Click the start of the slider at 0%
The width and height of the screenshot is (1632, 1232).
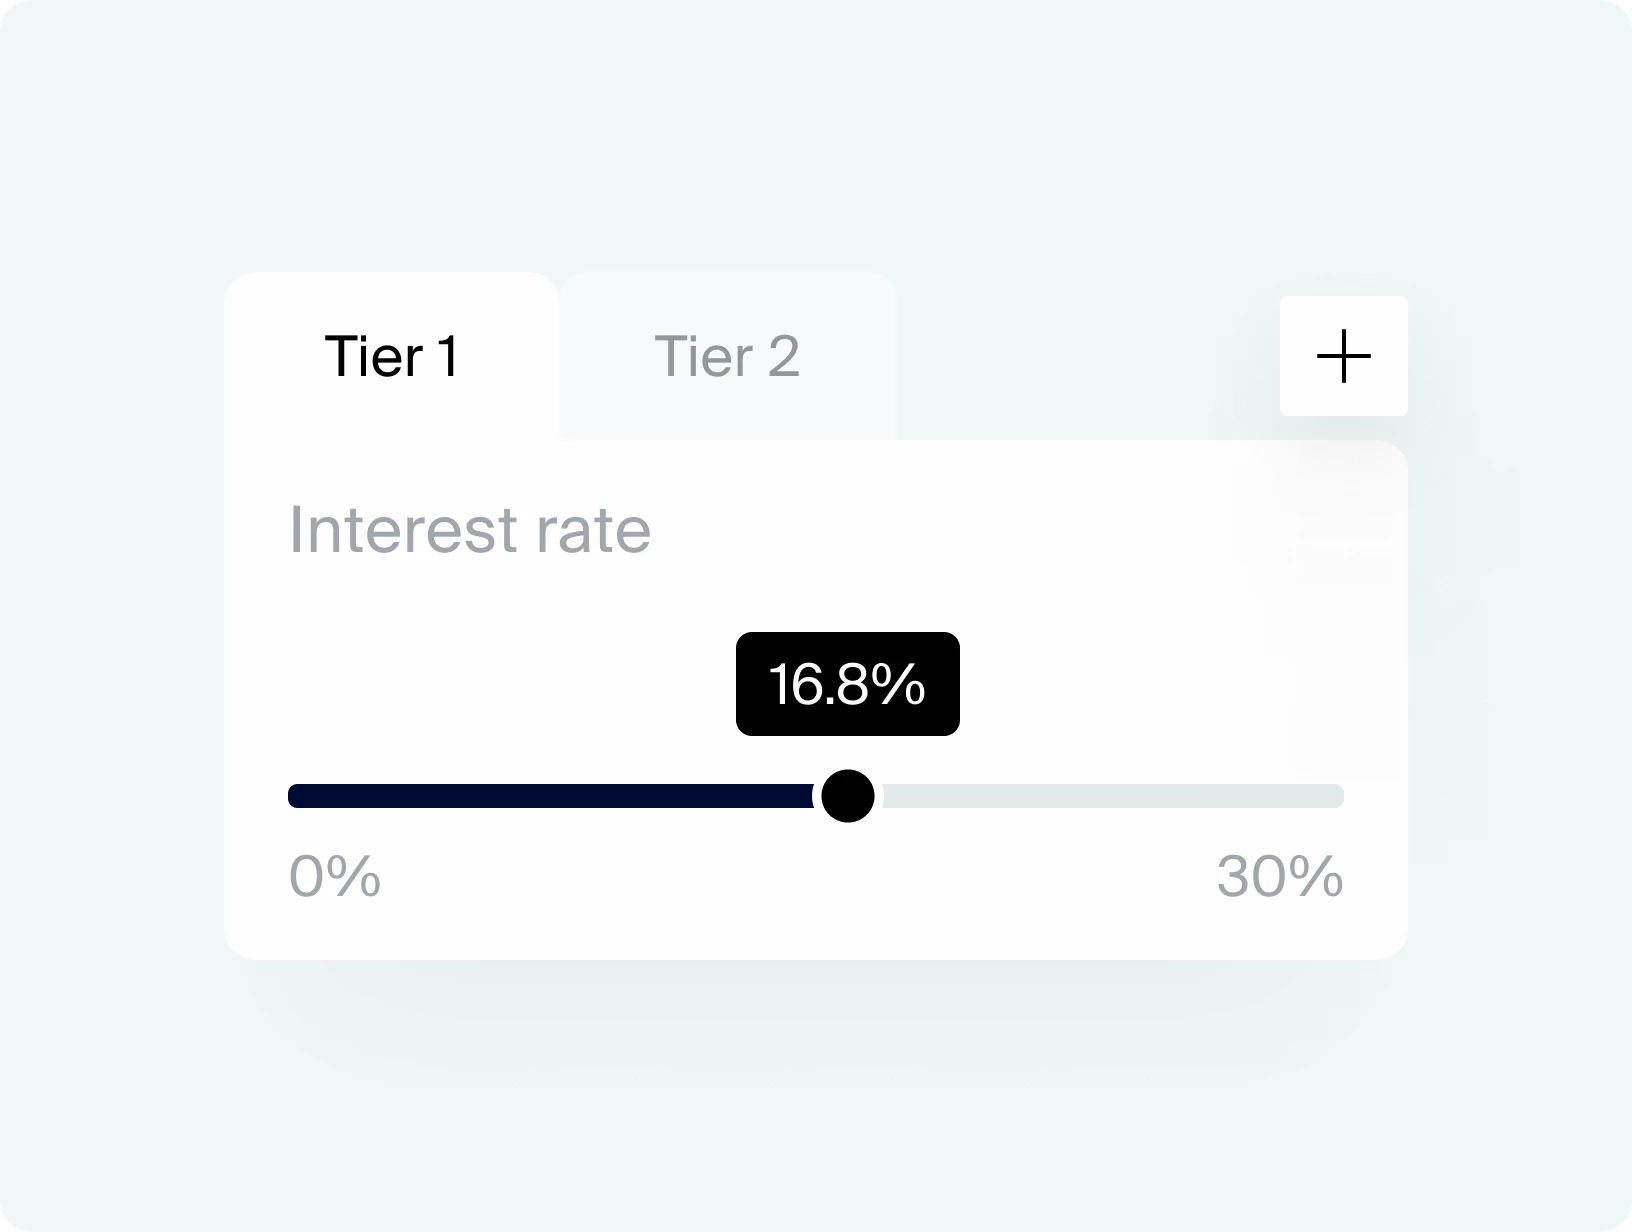pos(295,796)
